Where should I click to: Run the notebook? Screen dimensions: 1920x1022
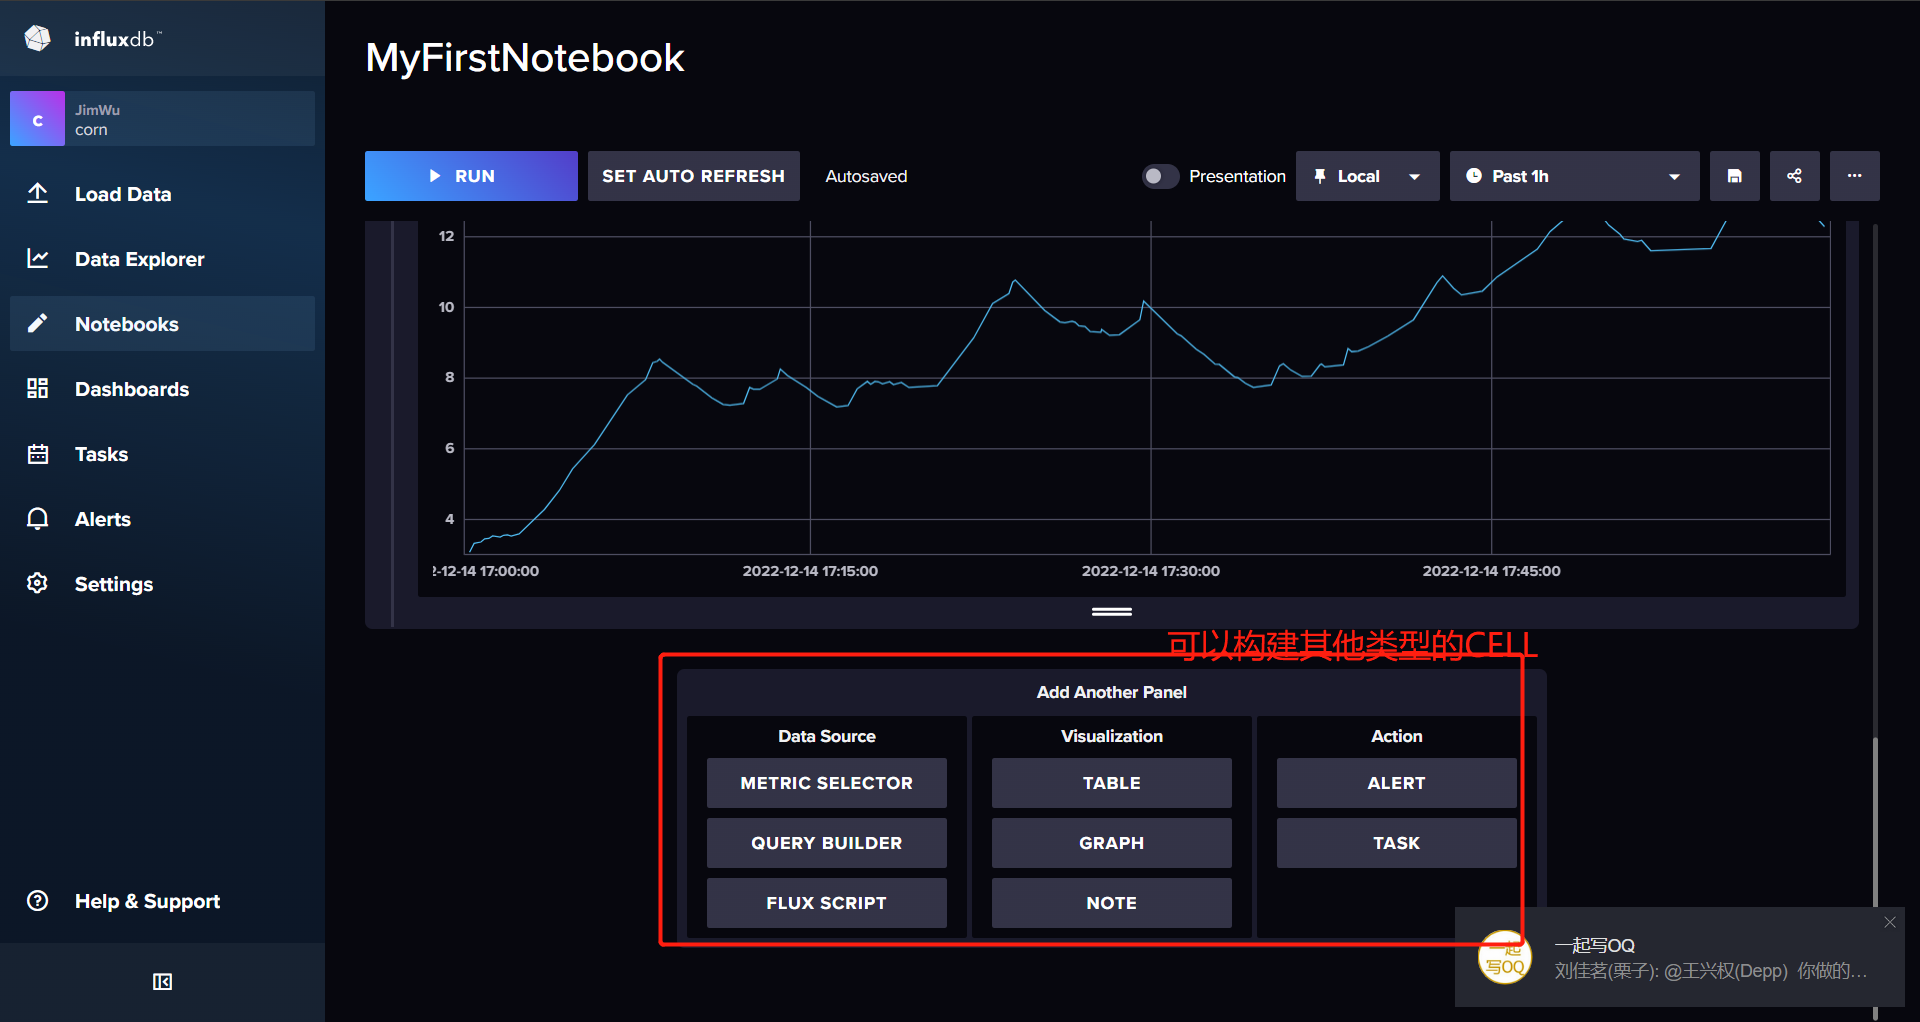click(471, 176)
